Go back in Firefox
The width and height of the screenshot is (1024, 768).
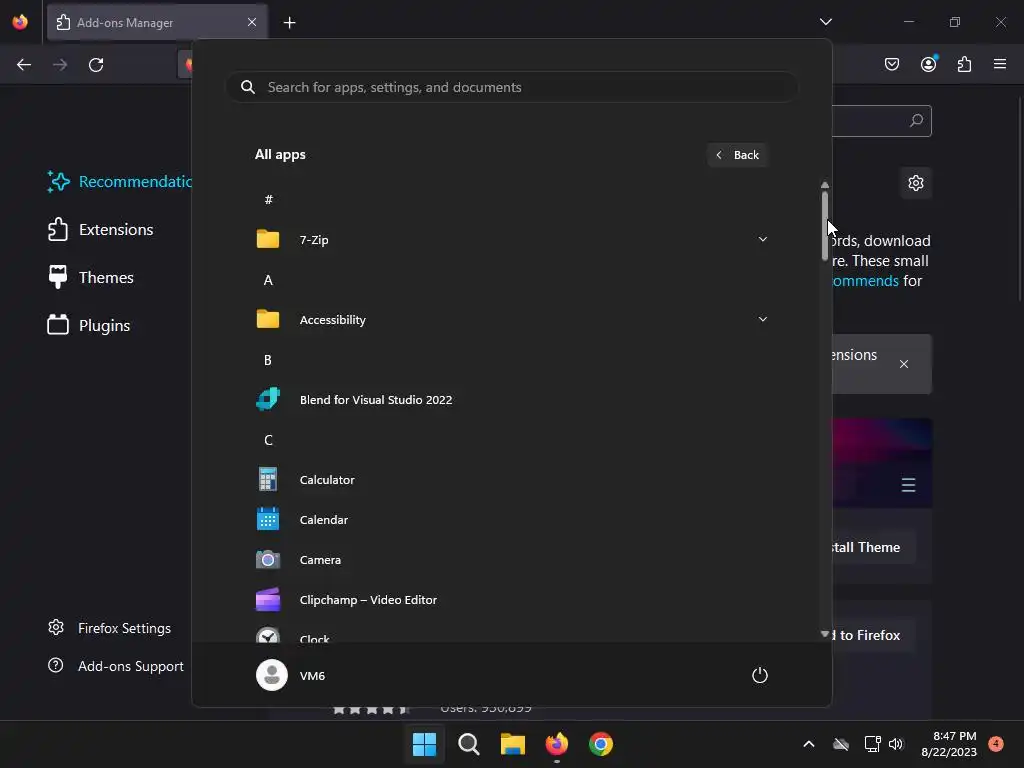(24, 65)
